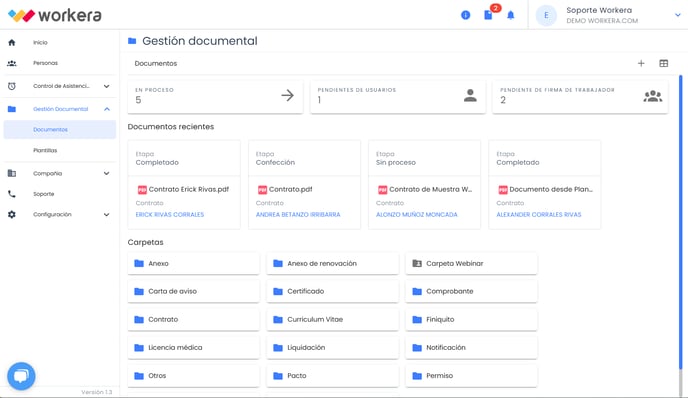This screenshot has height=398, width=688.
Task: Click the gear icon for Configuración
Action: tap(12, 215)
